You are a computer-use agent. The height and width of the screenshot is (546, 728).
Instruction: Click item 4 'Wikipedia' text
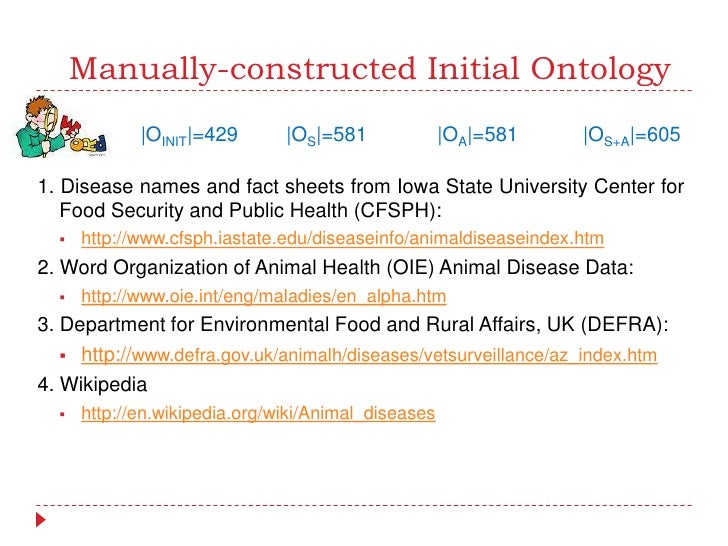pyautogui.click(x=104, y=384)
